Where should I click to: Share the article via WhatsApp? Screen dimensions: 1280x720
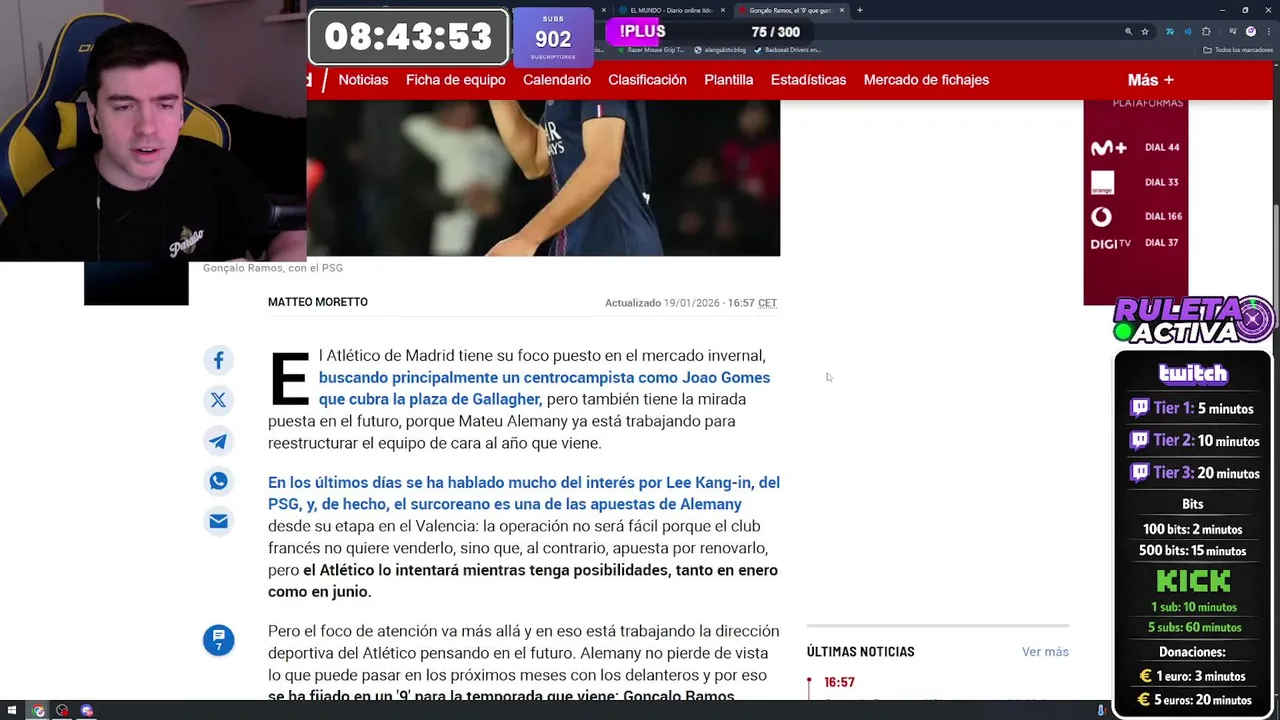point(218,481)
